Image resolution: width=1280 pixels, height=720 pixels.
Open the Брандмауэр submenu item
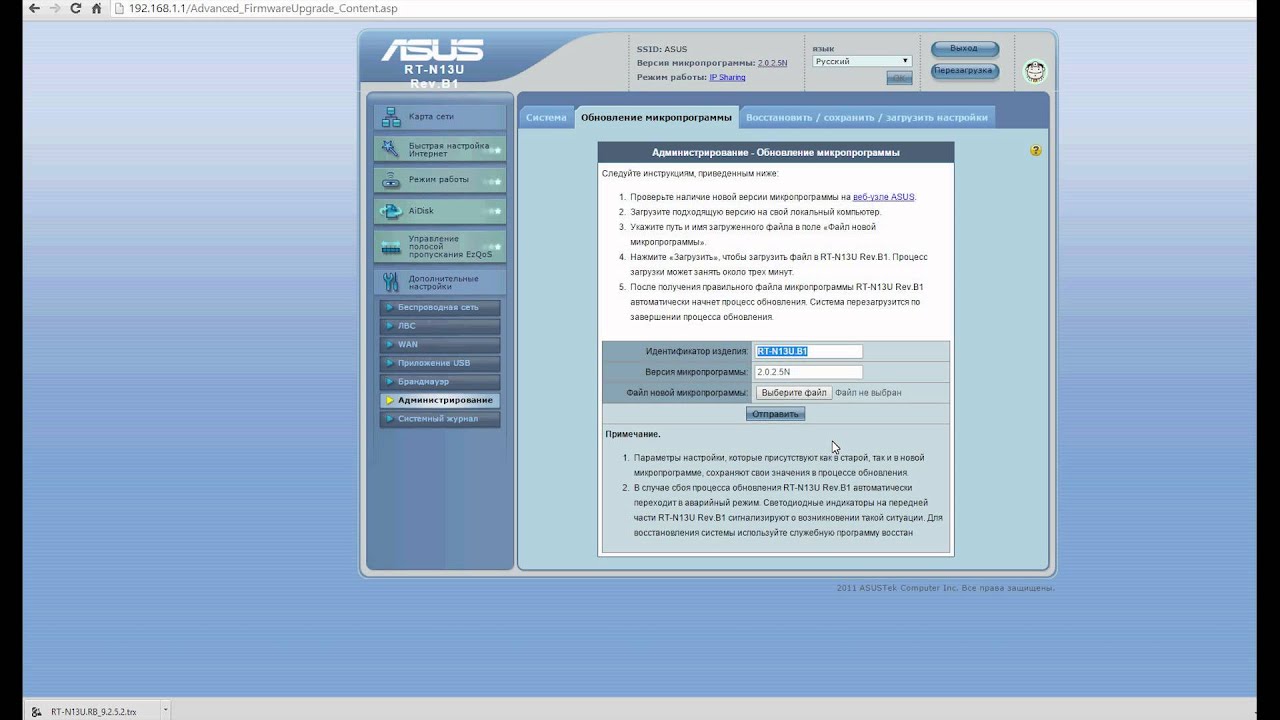click(439, 382)
